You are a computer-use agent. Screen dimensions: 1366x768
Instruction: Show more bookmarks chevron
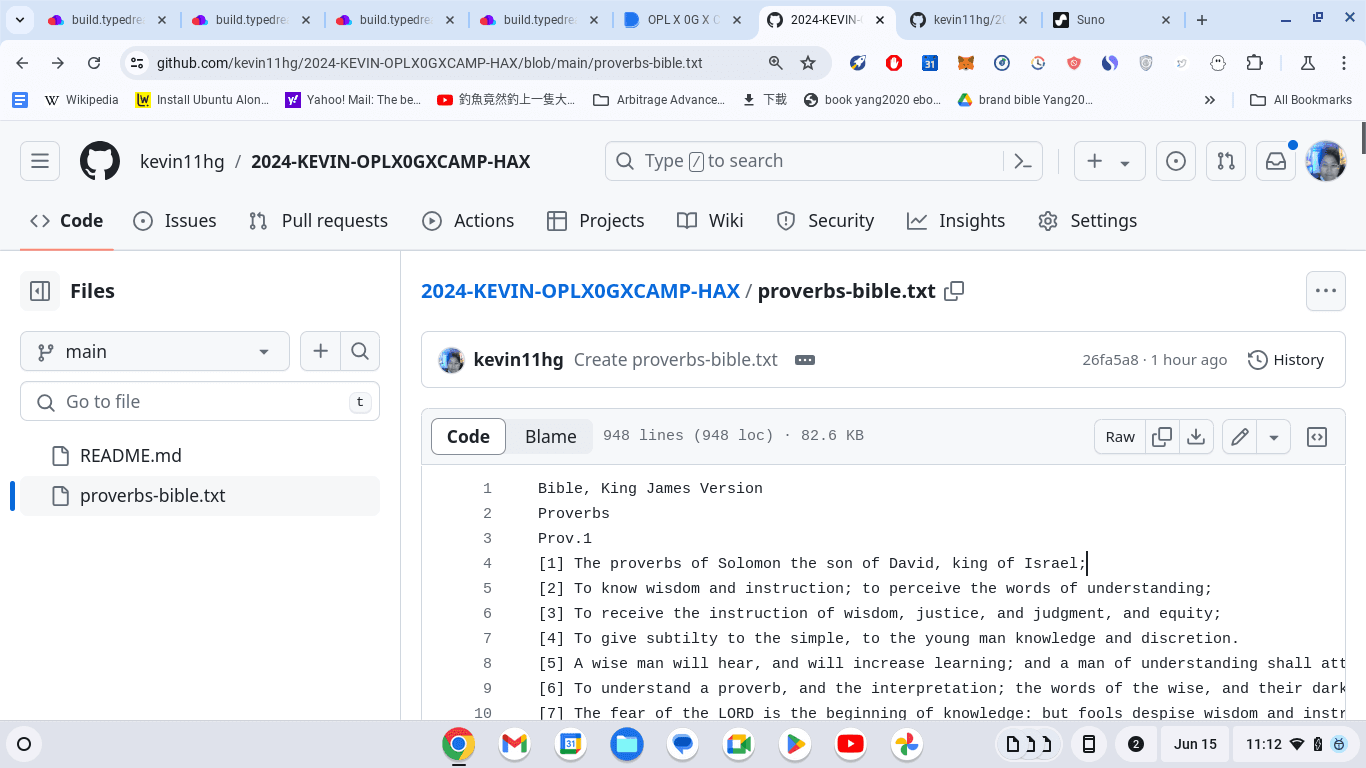tap(1210, 100)
